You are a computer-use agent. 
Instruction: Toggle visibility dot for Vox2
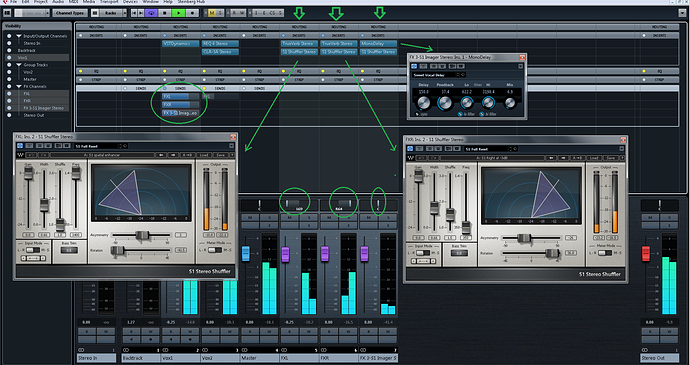click(9, 72)
